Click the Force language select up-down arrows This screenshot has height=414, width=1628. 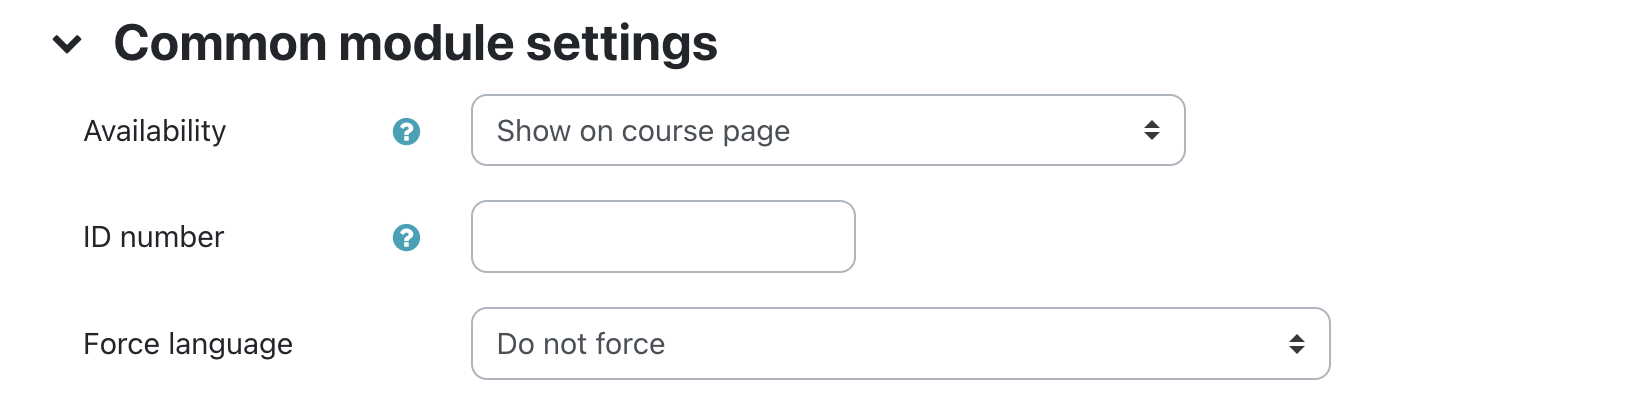pyautogui.click(x=1296, y=344)
